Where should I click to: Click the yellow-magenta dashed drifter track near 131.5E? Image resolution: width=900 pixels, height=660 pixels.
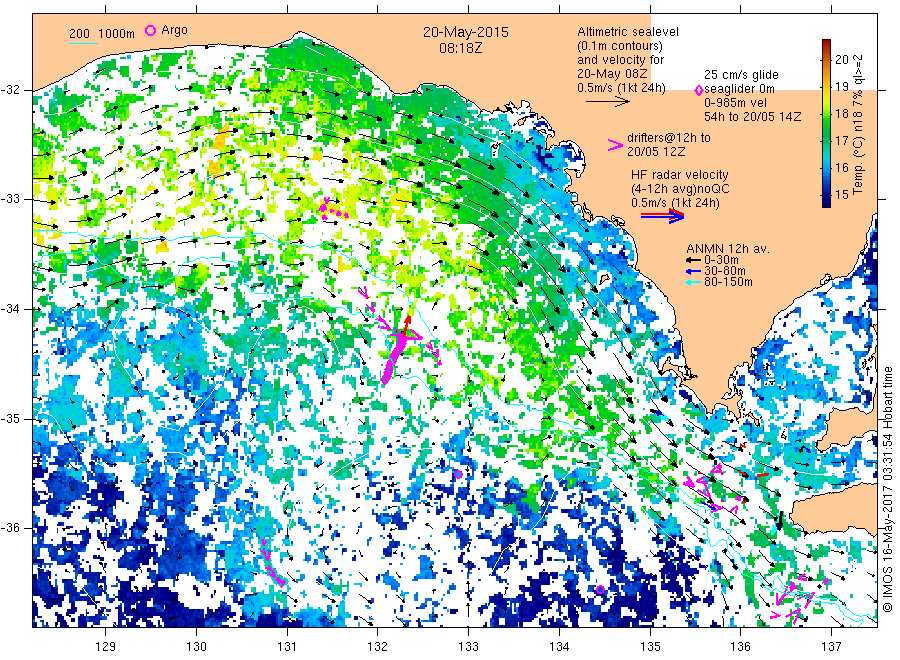coord(333,209)
